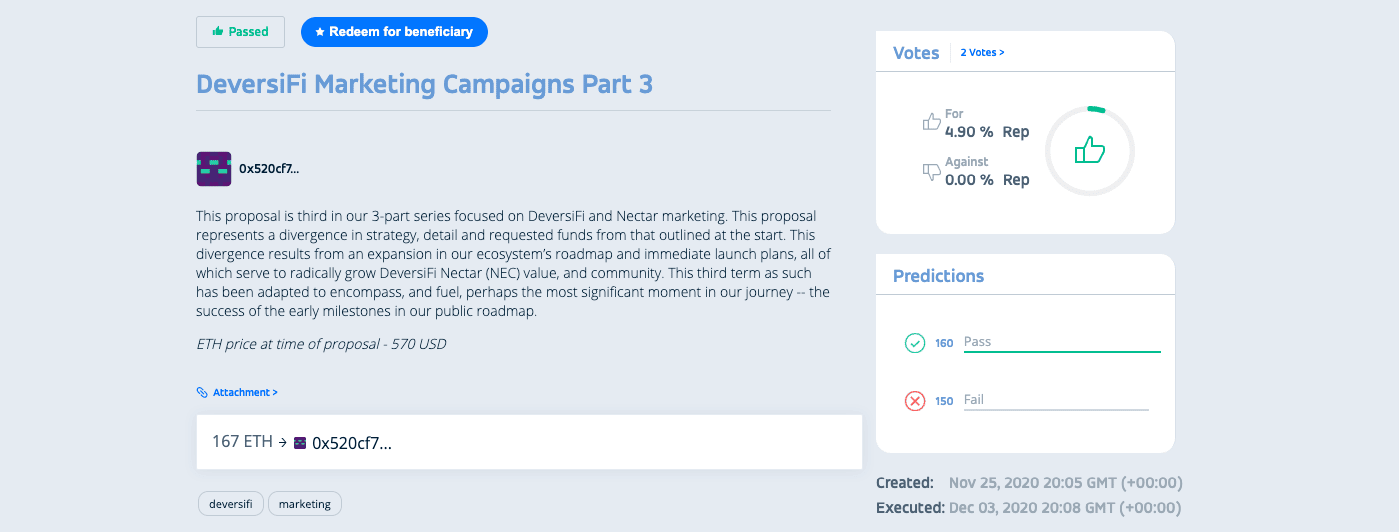
Task: Click the small avatar in the 167 ETH transfer row
Action: pyautogui.click(x=300, y=443)
